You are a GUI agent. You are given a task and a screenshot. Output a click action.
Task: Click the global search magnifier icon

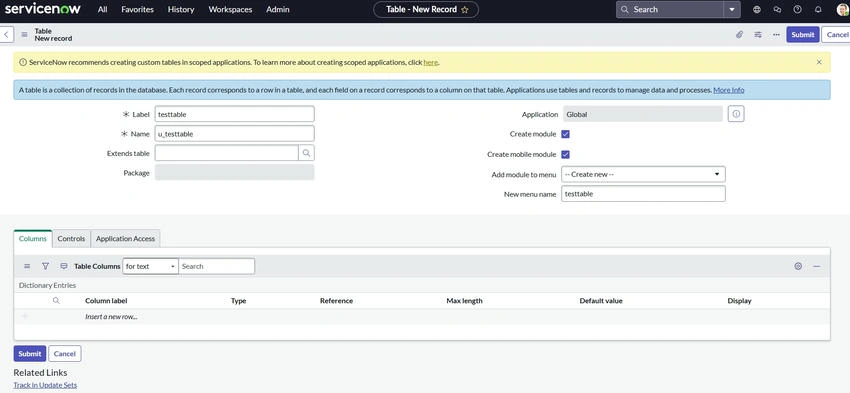tap(624, 10)
